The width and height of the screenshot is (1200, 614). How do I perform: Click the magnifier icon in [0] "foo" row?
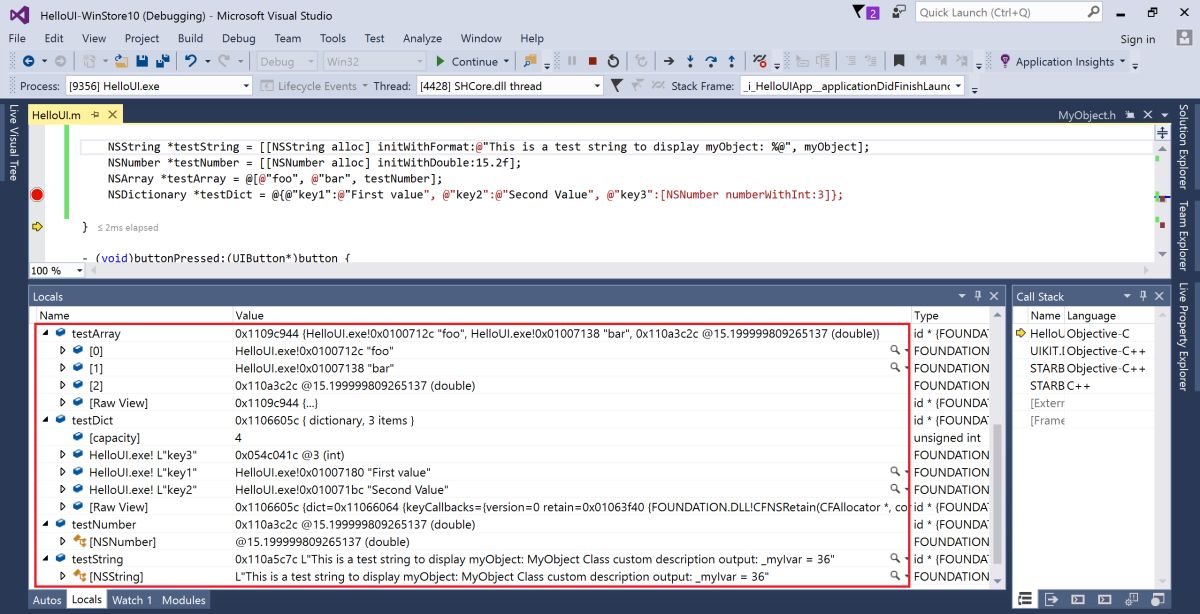click(896, 351)
